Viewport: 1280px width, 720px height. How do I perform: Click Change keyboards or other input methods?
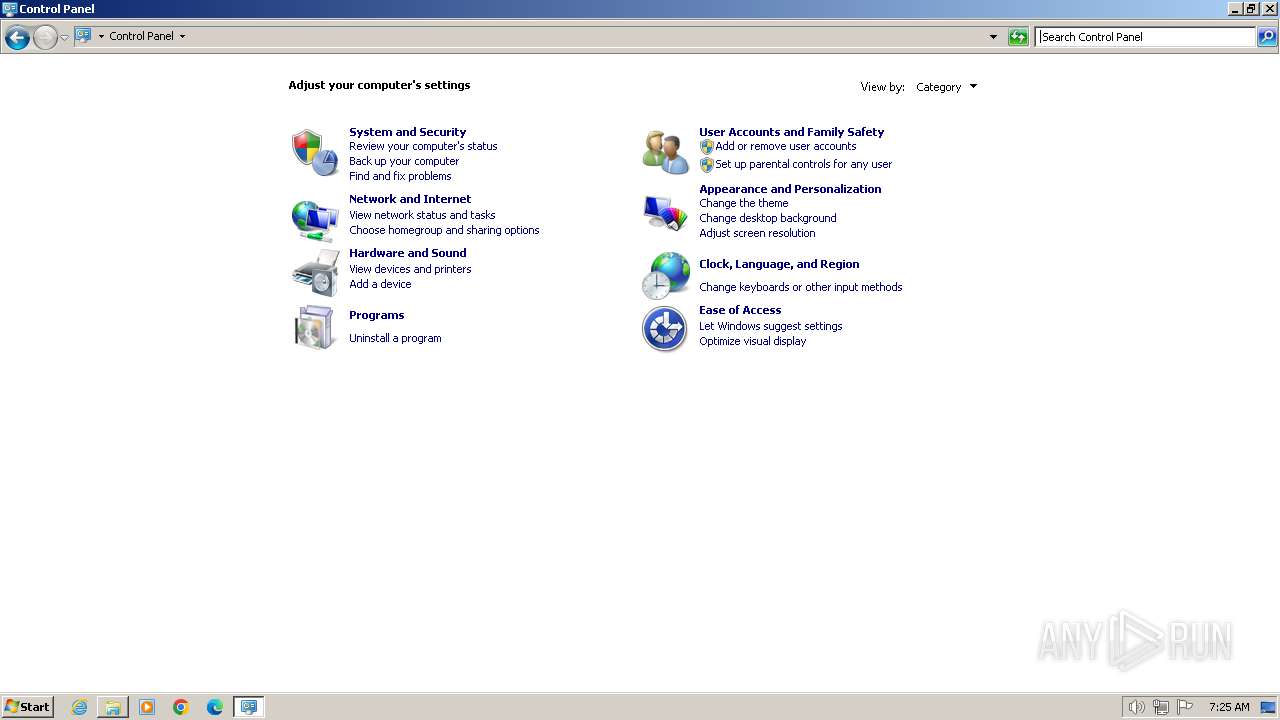(801, 287)
